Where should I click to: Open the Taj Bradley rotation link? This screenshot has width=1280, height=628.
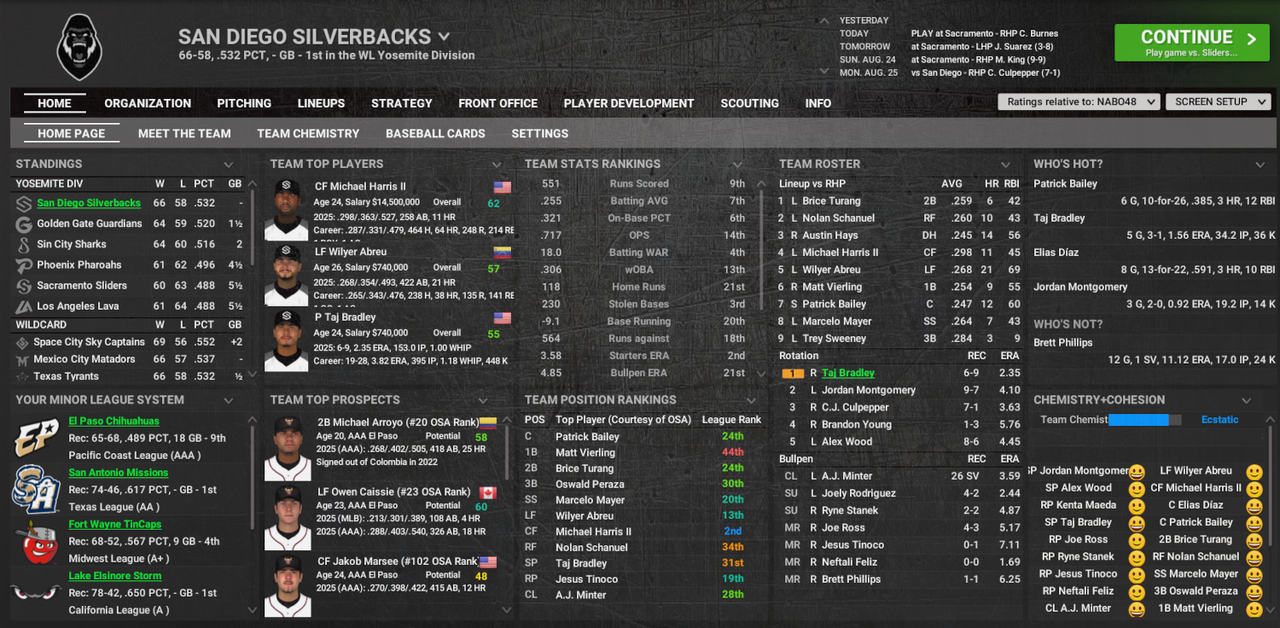(848, 373)
